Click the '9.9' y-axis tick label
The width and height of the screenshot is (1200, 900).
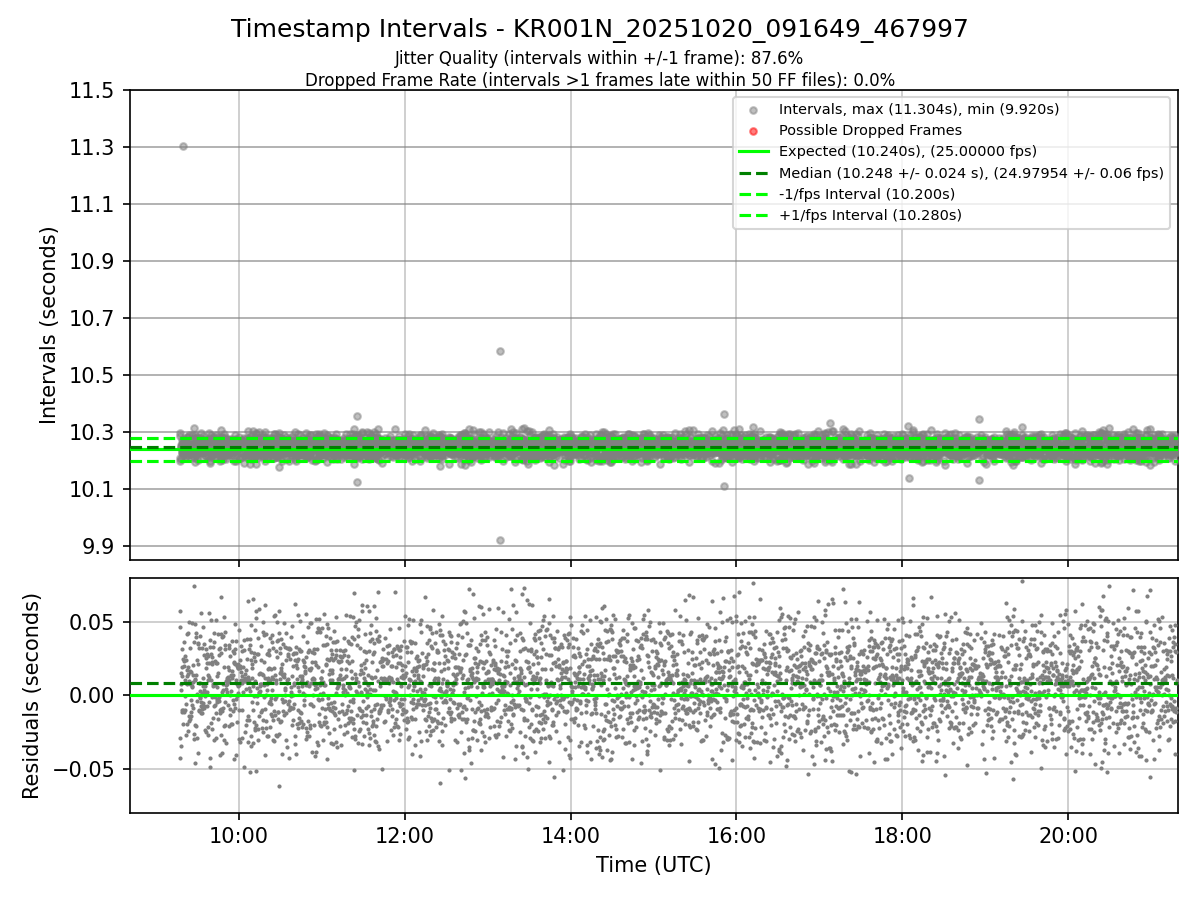tap(101, 547)
